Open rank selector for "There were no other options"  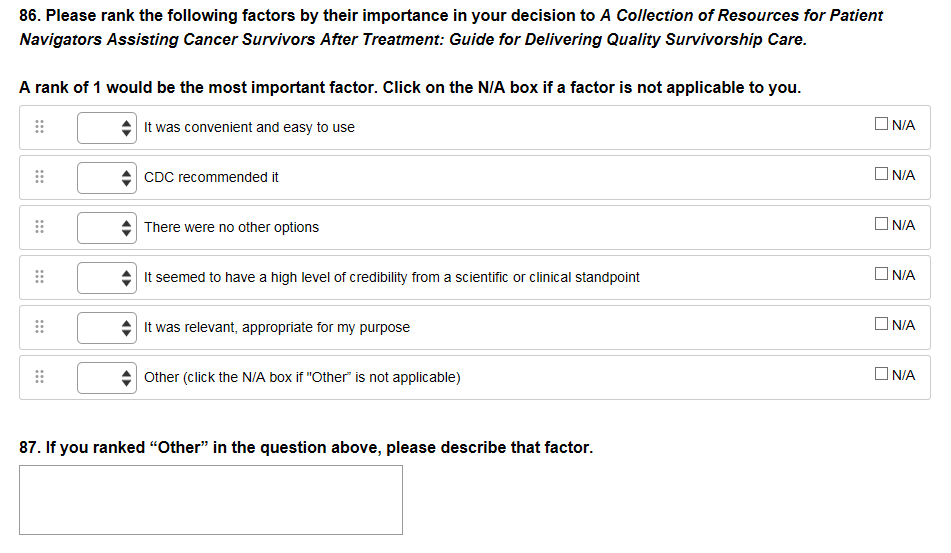point(107,227)
